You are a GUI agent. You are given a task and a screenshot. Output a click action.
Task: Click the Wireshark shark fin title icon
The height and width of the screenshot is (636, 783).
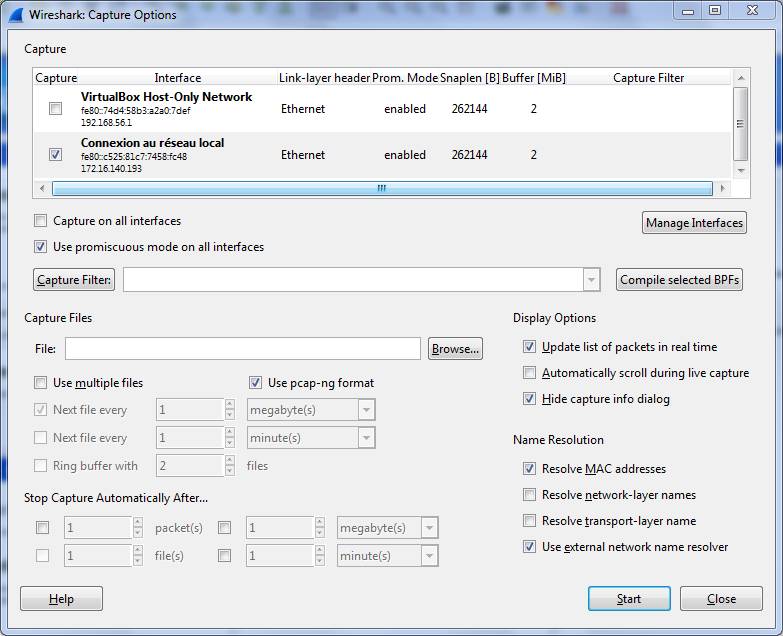coord(16,15)
